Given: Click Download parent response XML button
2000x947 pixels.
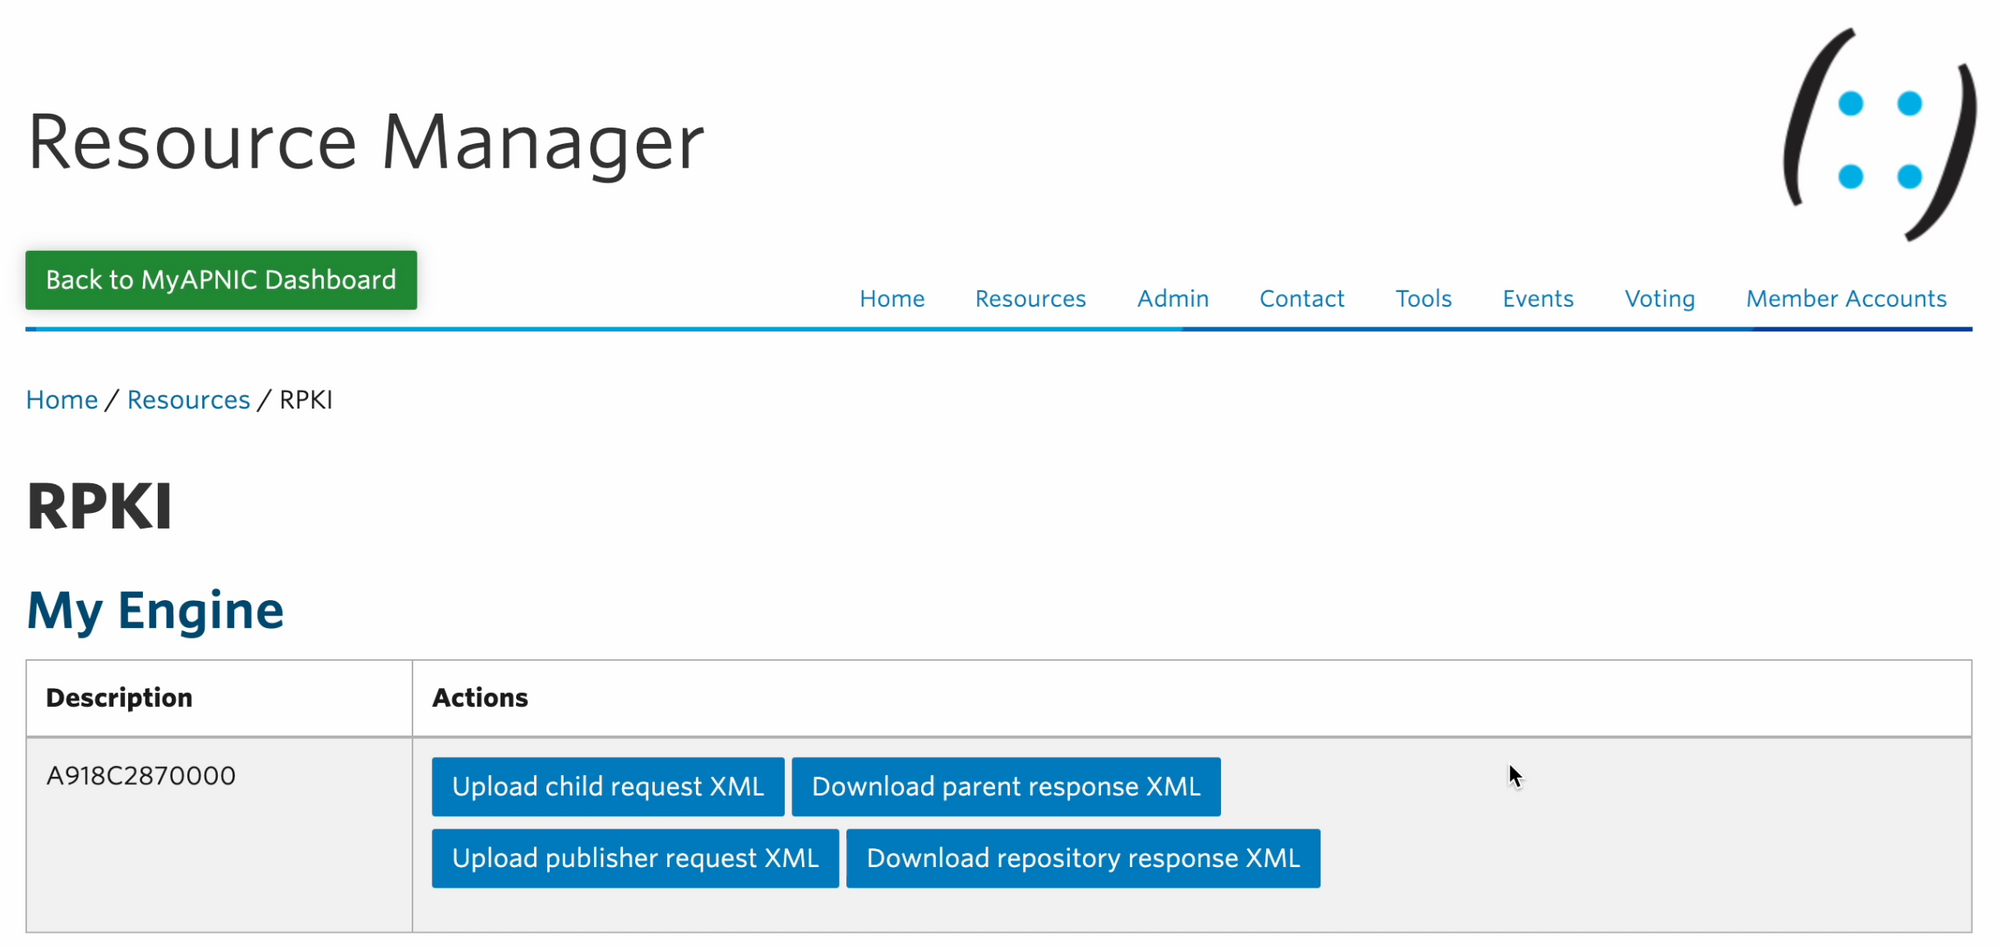Looking at the screenshot, I should (1006, 787).
